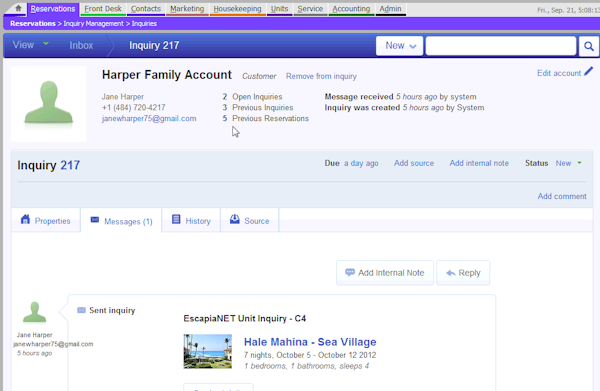Click the janewharper75@gmail.com email link
The height and width of the screenshot is (391, 600).
click(x=149, y=119)
